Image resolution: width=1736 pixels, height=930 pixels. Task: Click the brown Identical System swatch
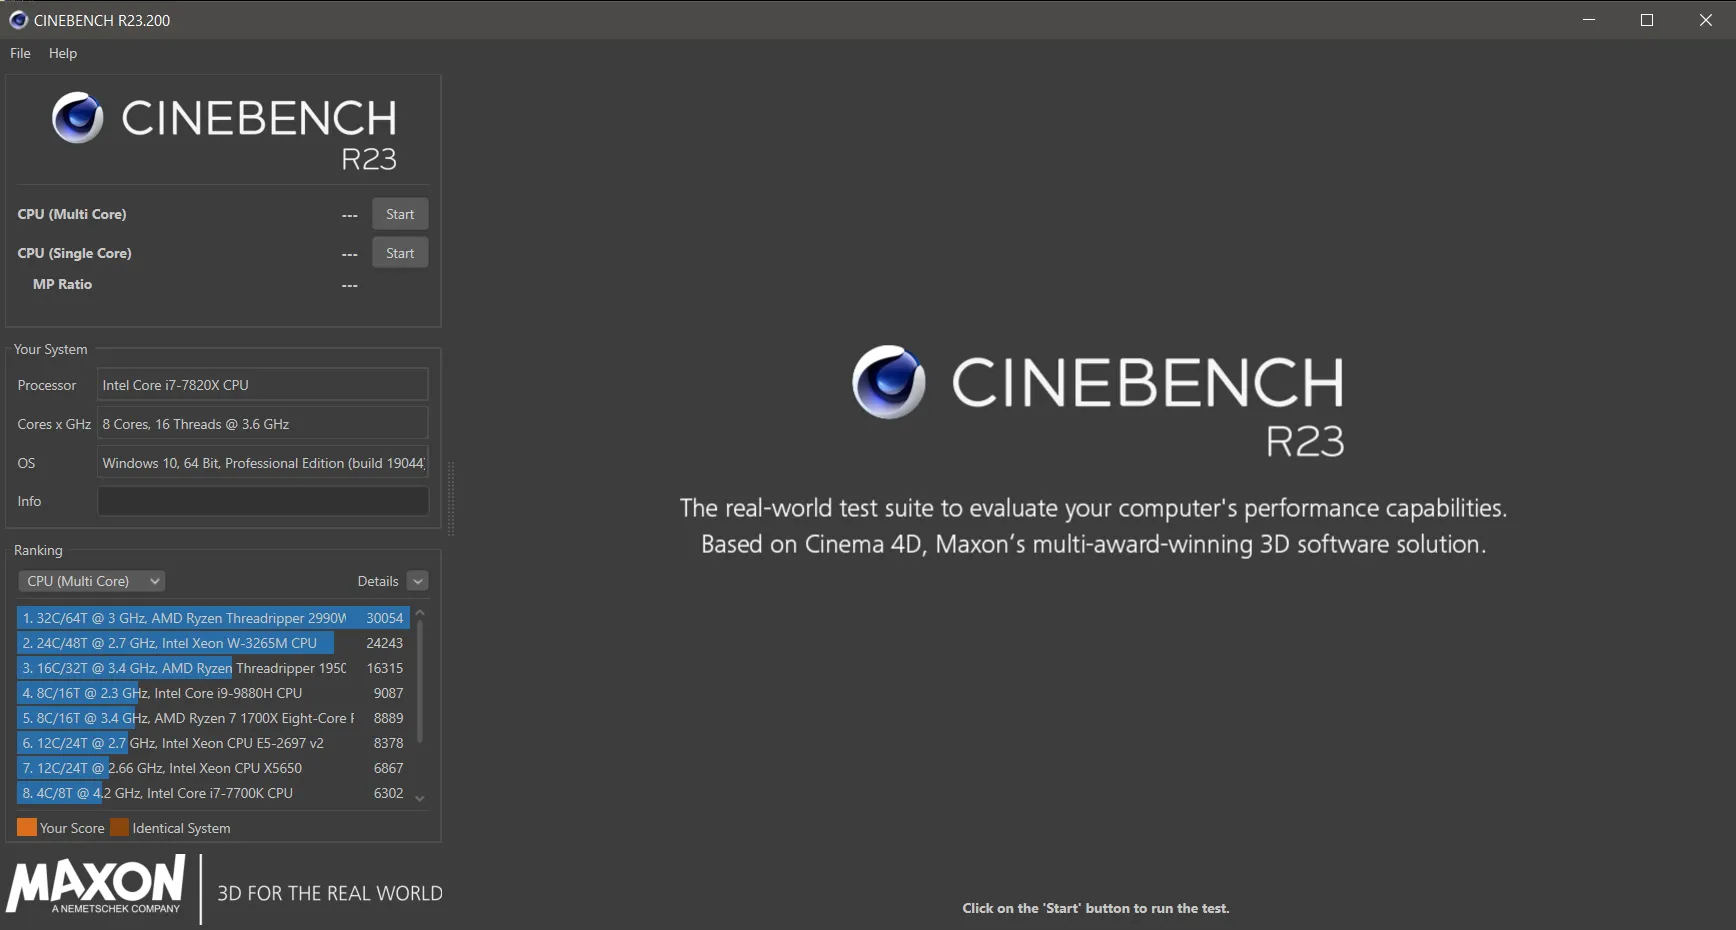click(120, 828)
